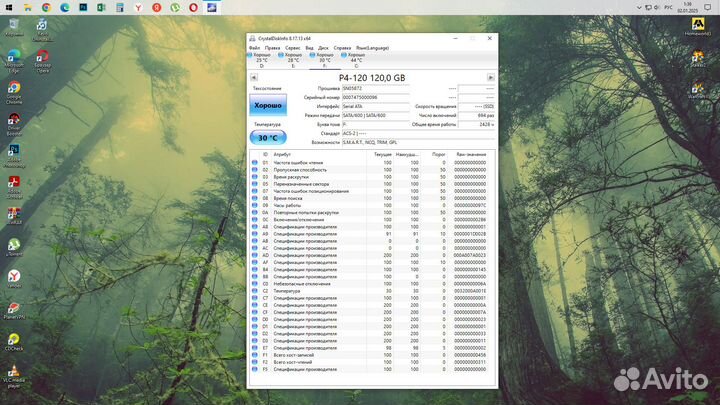720x405 pixels.
Task: Click the Хорошо health status button
Action: (x=268, y=105)
